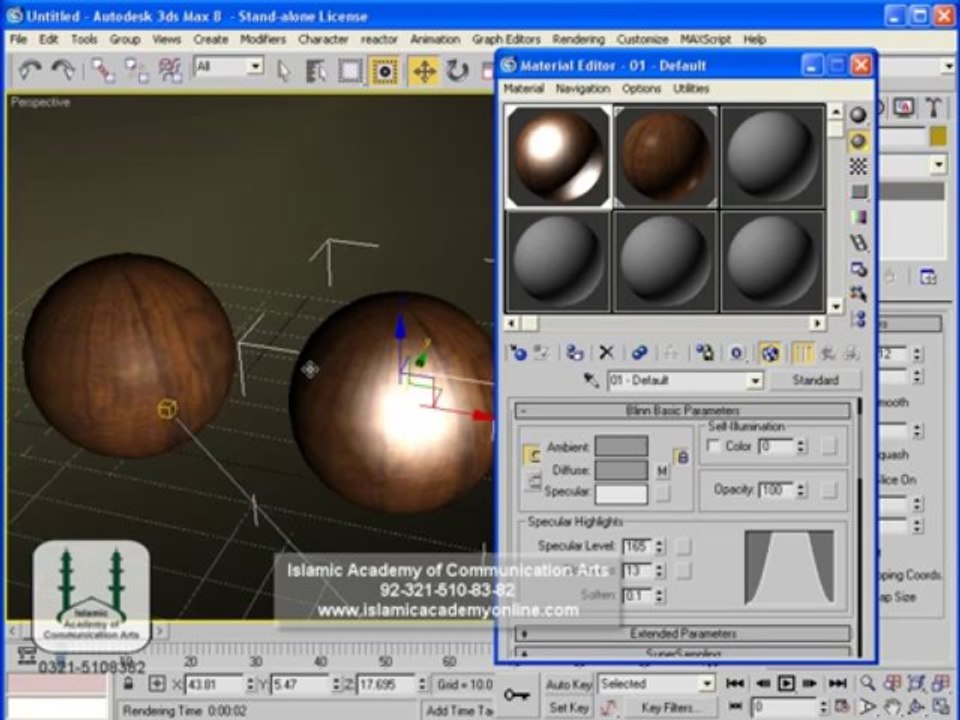Toggle Show End Result button
This screenshot has height=720, width=960.
803,353
